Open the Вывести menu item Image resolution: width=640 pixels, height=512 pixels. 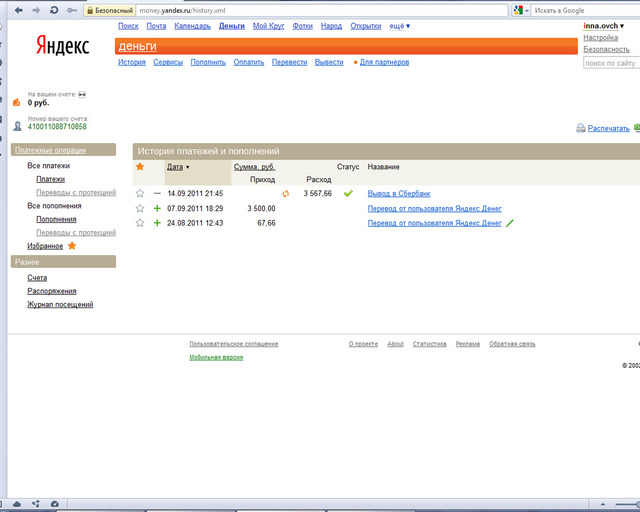(329, 62)
